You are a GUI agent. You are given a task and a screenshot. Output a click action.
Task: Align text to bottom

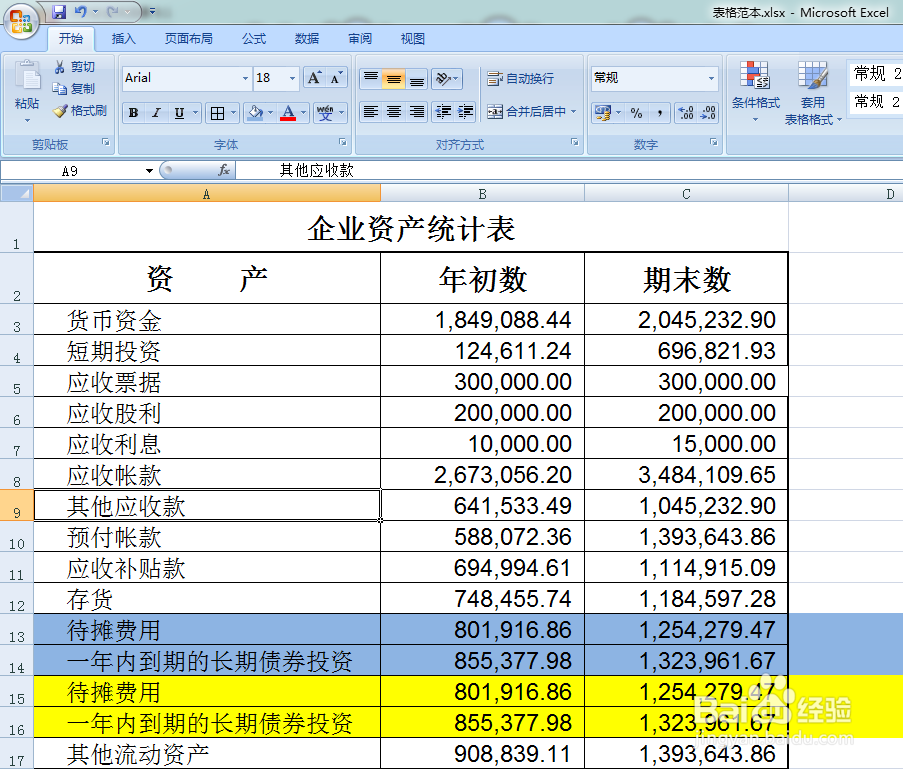(416, 78)
